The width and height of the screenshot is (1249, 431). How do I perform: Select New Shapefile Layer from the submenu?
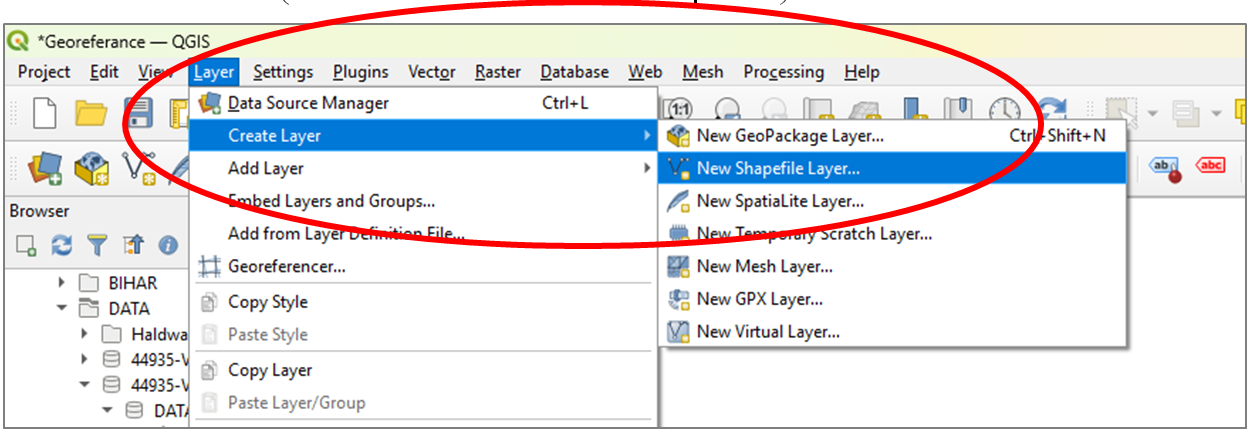click(x=892, y=168)
